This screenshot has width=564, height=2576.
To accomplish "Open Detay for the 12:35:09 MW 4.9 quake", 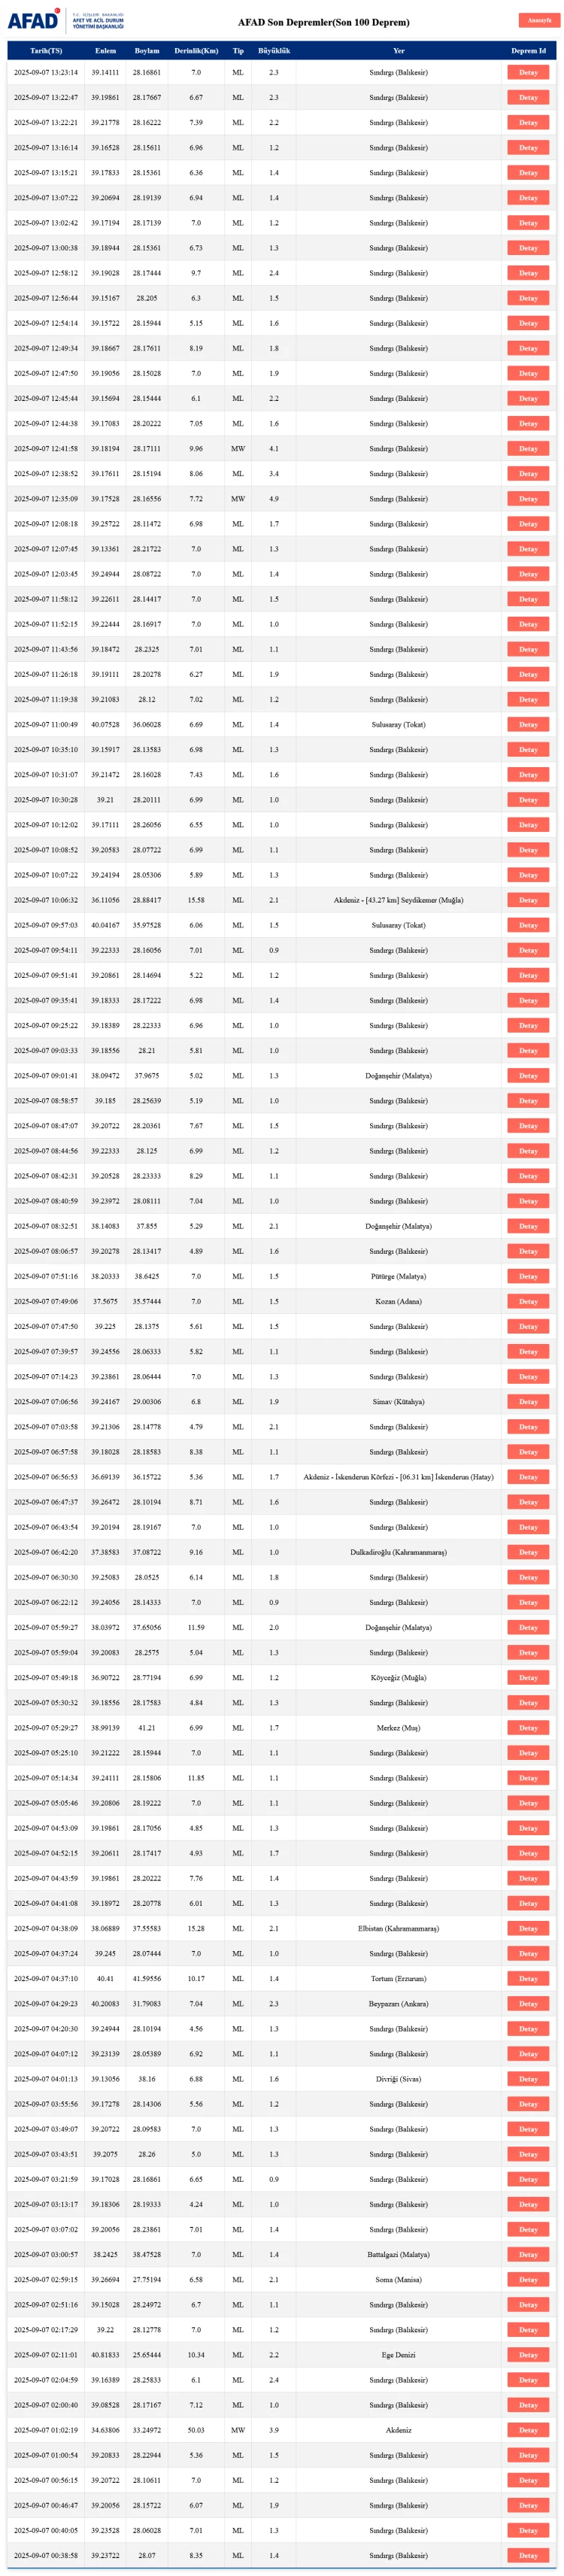I will tap(527, 499).
